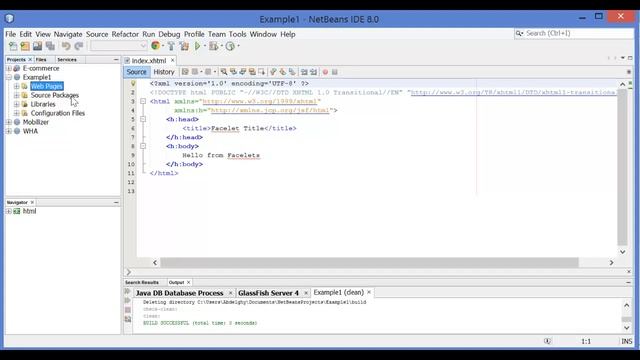Screen dimensions: 640x360
Task: Click the Shift Line Right editor icon
Action: (x=313, y=72)
